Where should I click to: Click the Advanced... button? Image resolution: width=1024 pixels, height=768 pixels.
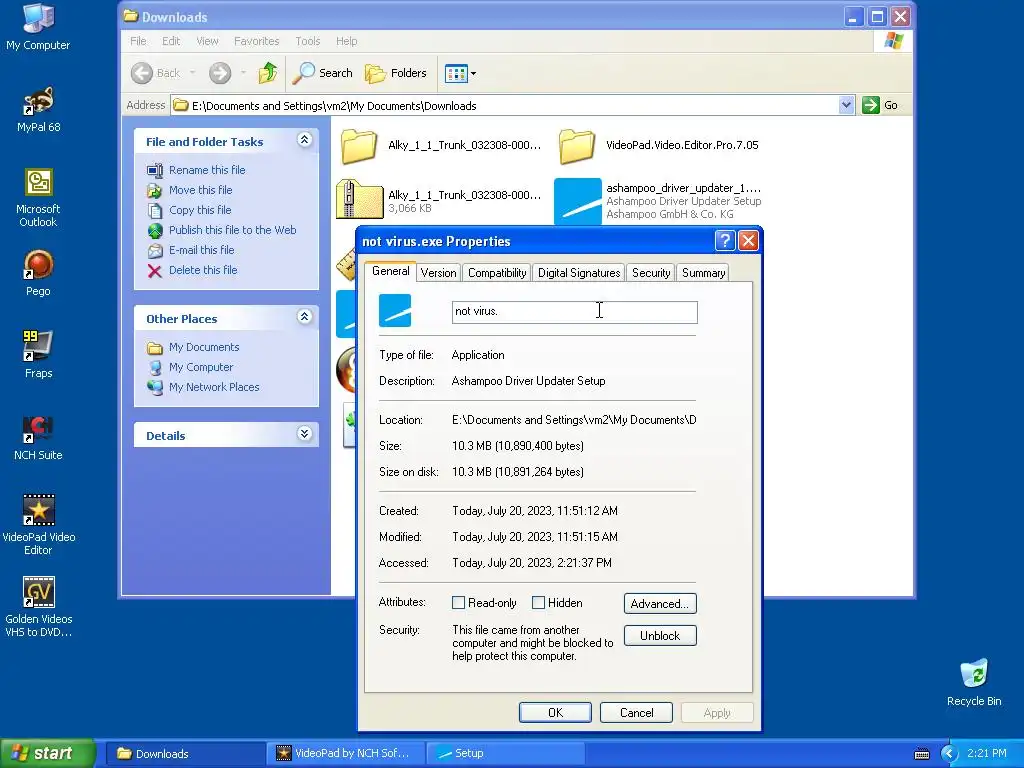pyautogui.click(x=660, y=603)
